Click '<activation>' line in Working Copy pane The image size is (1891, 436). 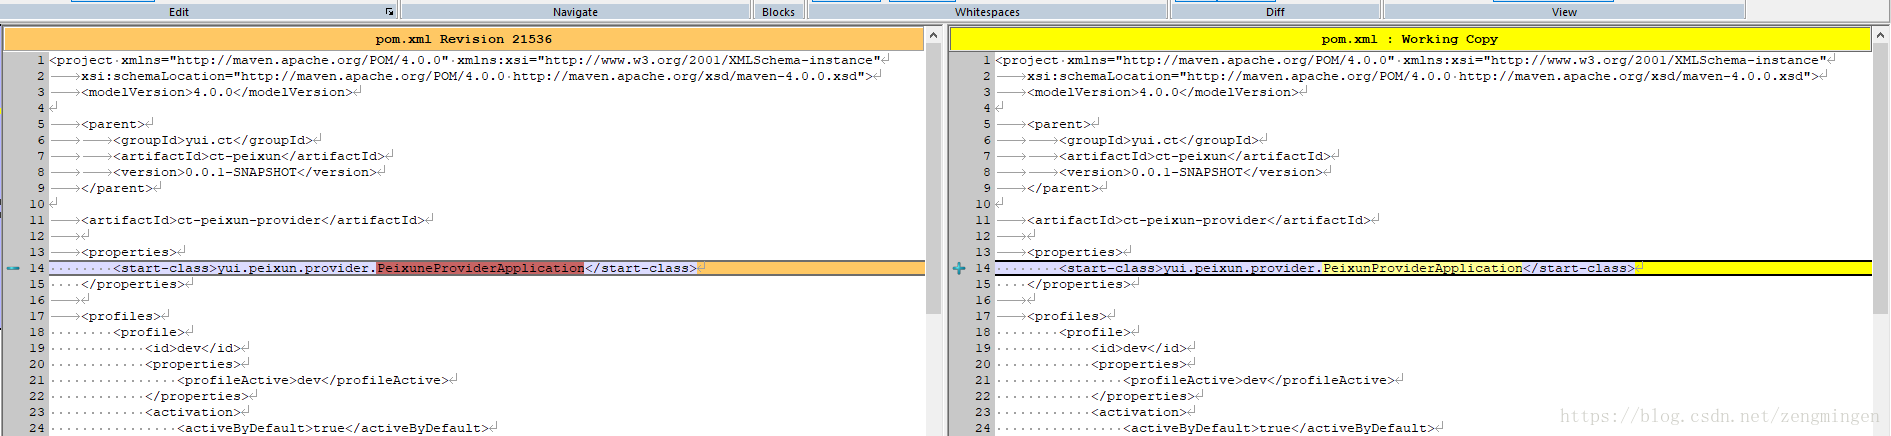click(1139, 412)
